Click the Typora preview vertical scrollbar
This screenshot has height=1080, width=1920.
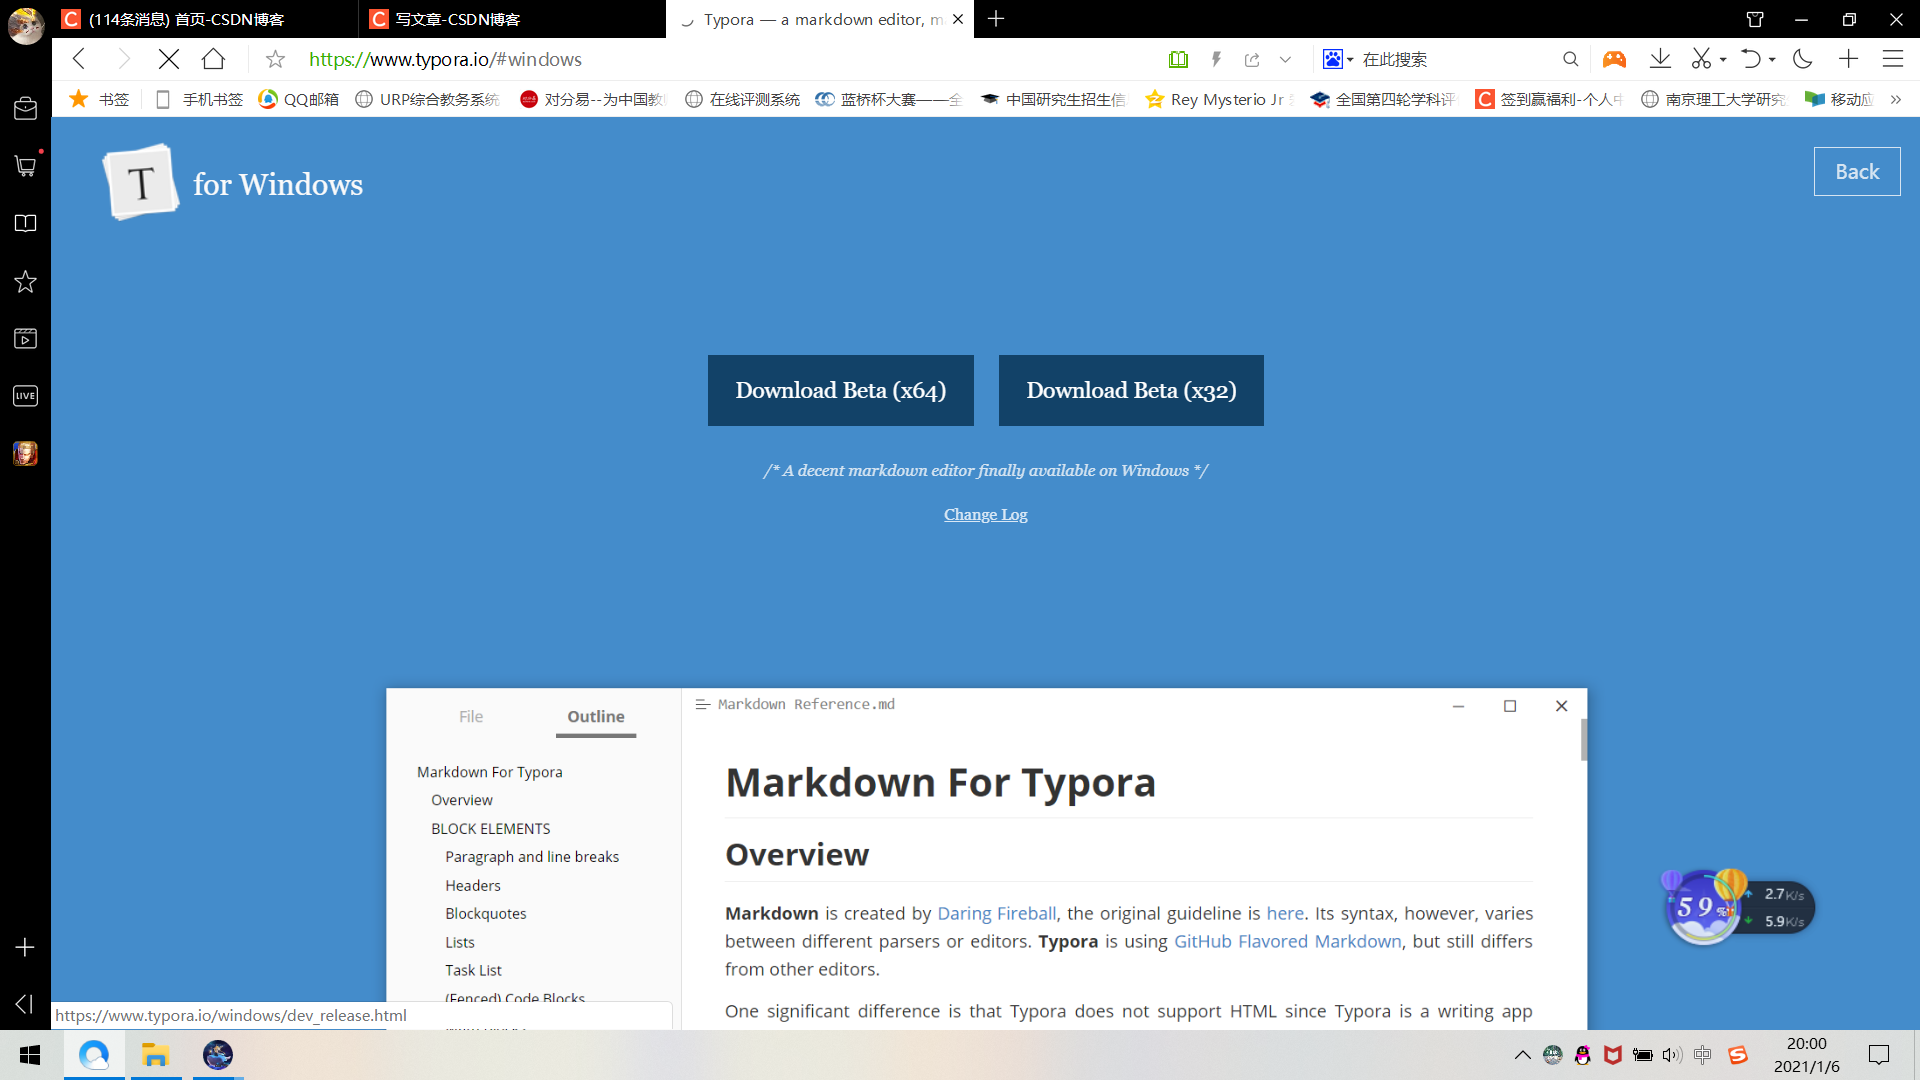1584,741
